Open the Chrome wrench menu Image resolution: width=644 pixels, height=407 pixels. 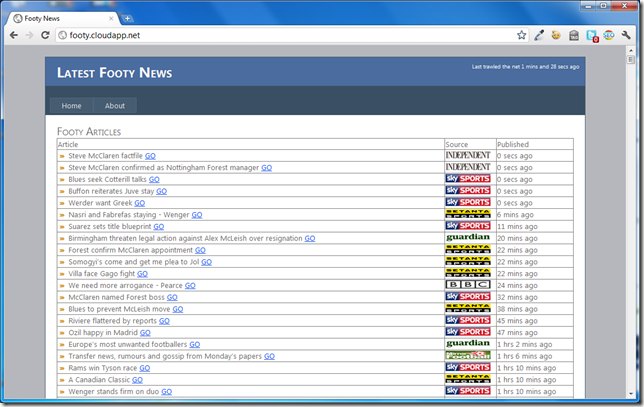pos(626,35)
